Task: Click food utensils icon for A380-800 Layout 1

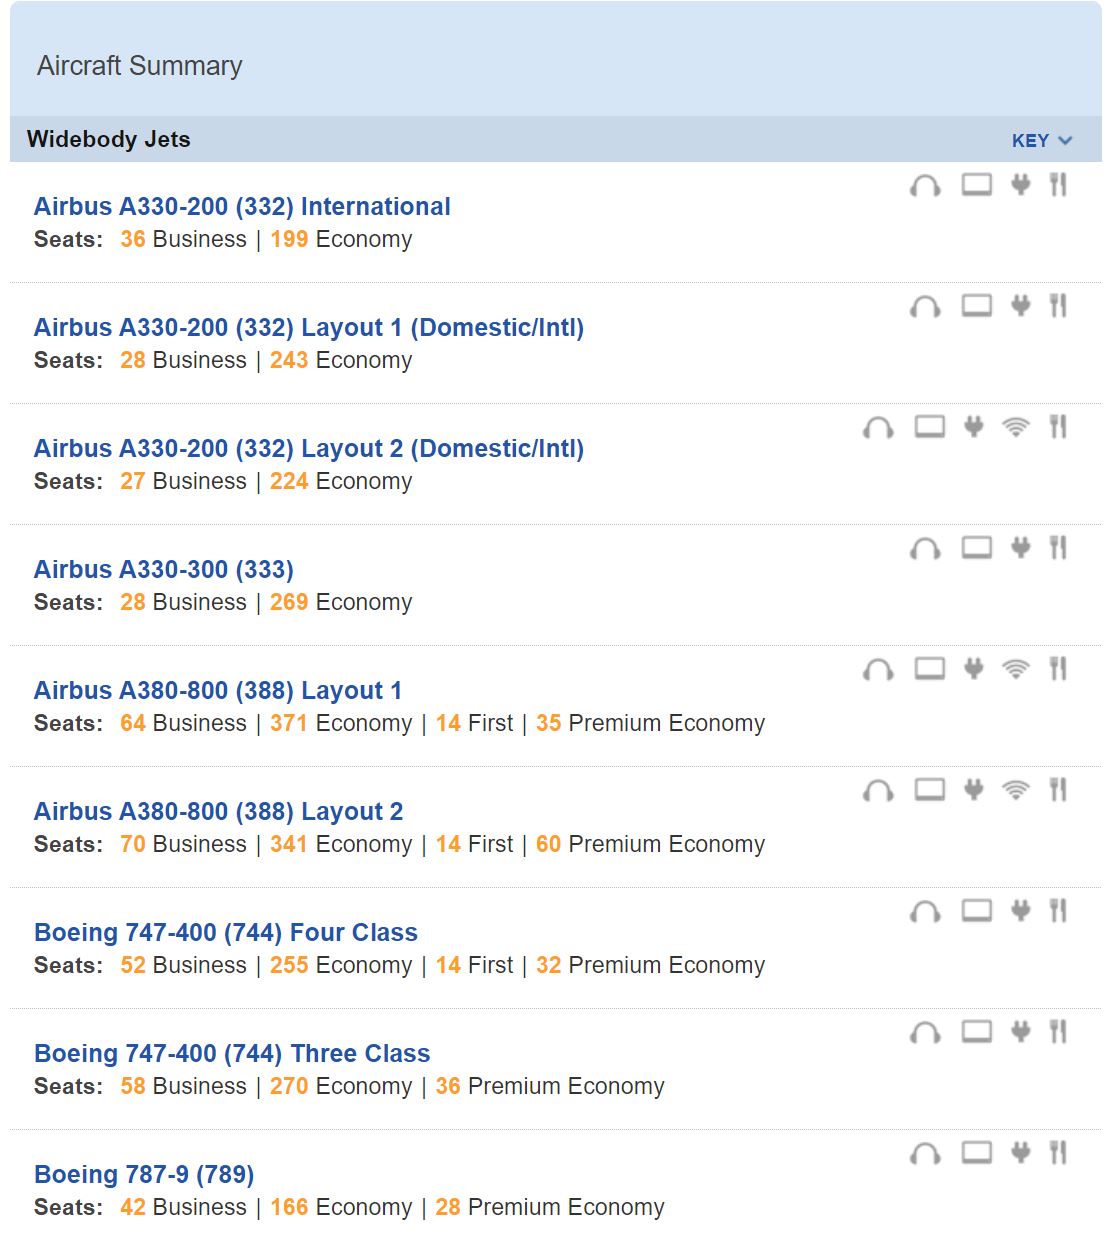Action: 1058,669
